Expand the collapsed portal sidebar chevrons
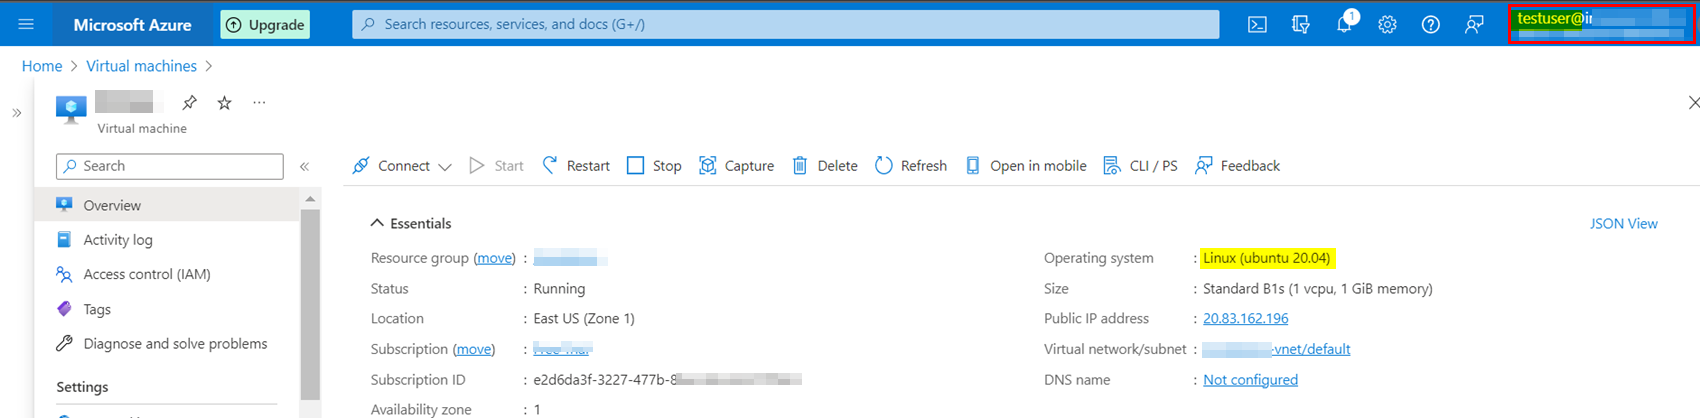This screenshot has height=418, width=1700. pyautogui.click(x=17, y=113)
